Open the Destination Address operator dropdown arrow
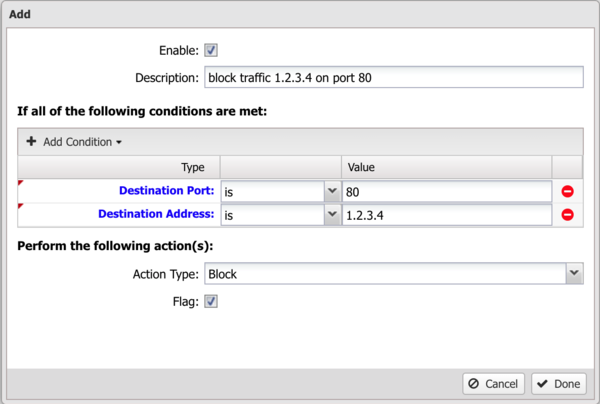 pyautogui.click(x=332, y=215)
